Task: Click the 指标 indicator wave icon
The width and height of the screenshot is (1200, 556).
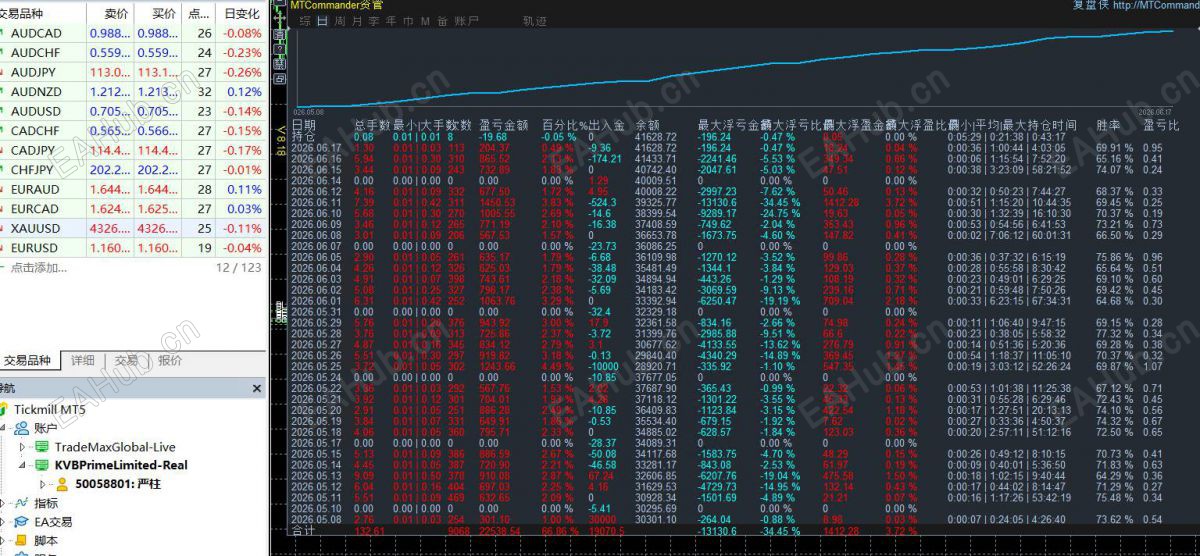Action: [20, 503]
